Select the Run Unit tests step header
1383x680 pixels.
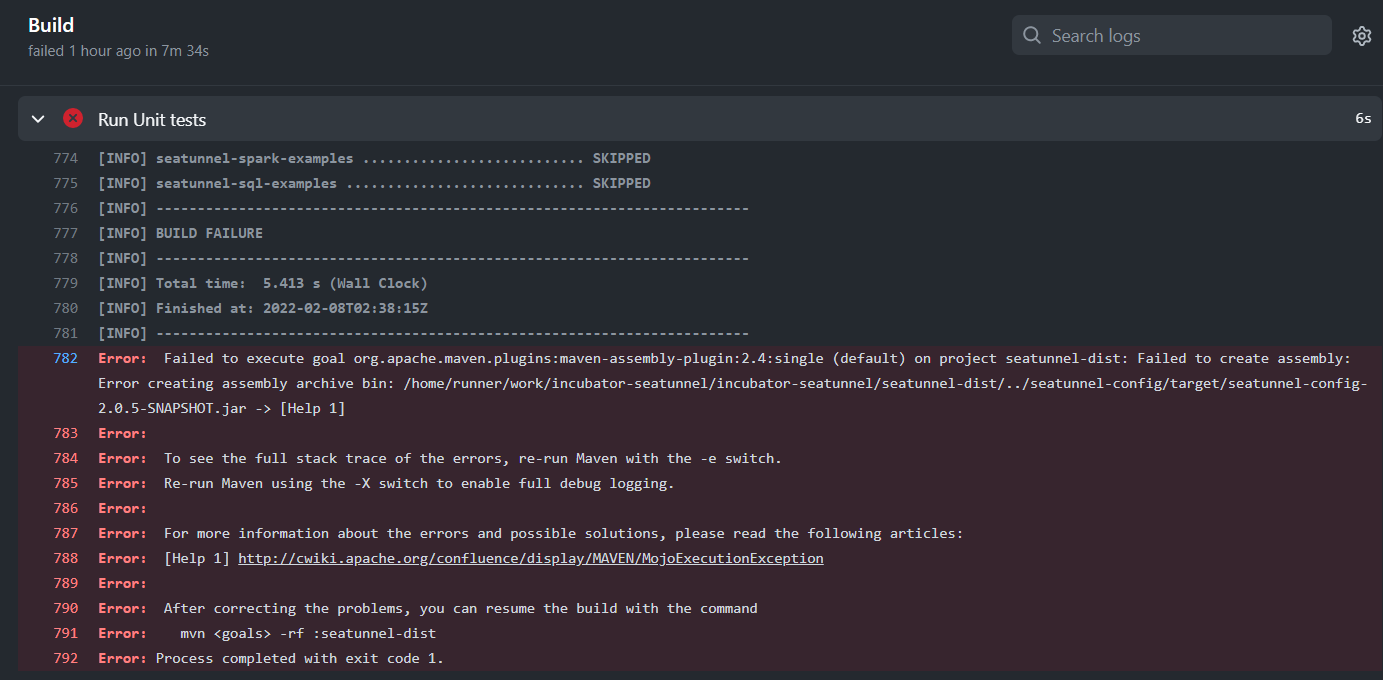(700, 119)
